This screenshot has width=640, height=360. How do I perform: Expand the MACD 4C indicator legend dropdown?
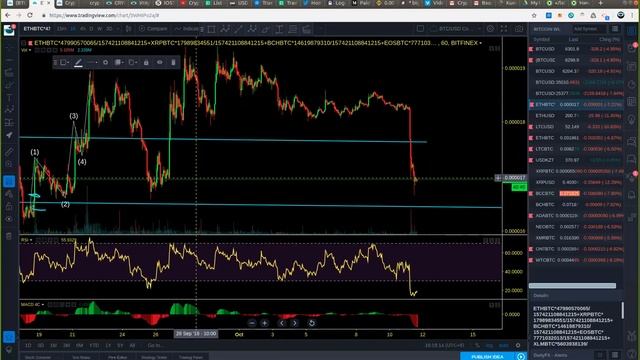(x=42, y=304)
